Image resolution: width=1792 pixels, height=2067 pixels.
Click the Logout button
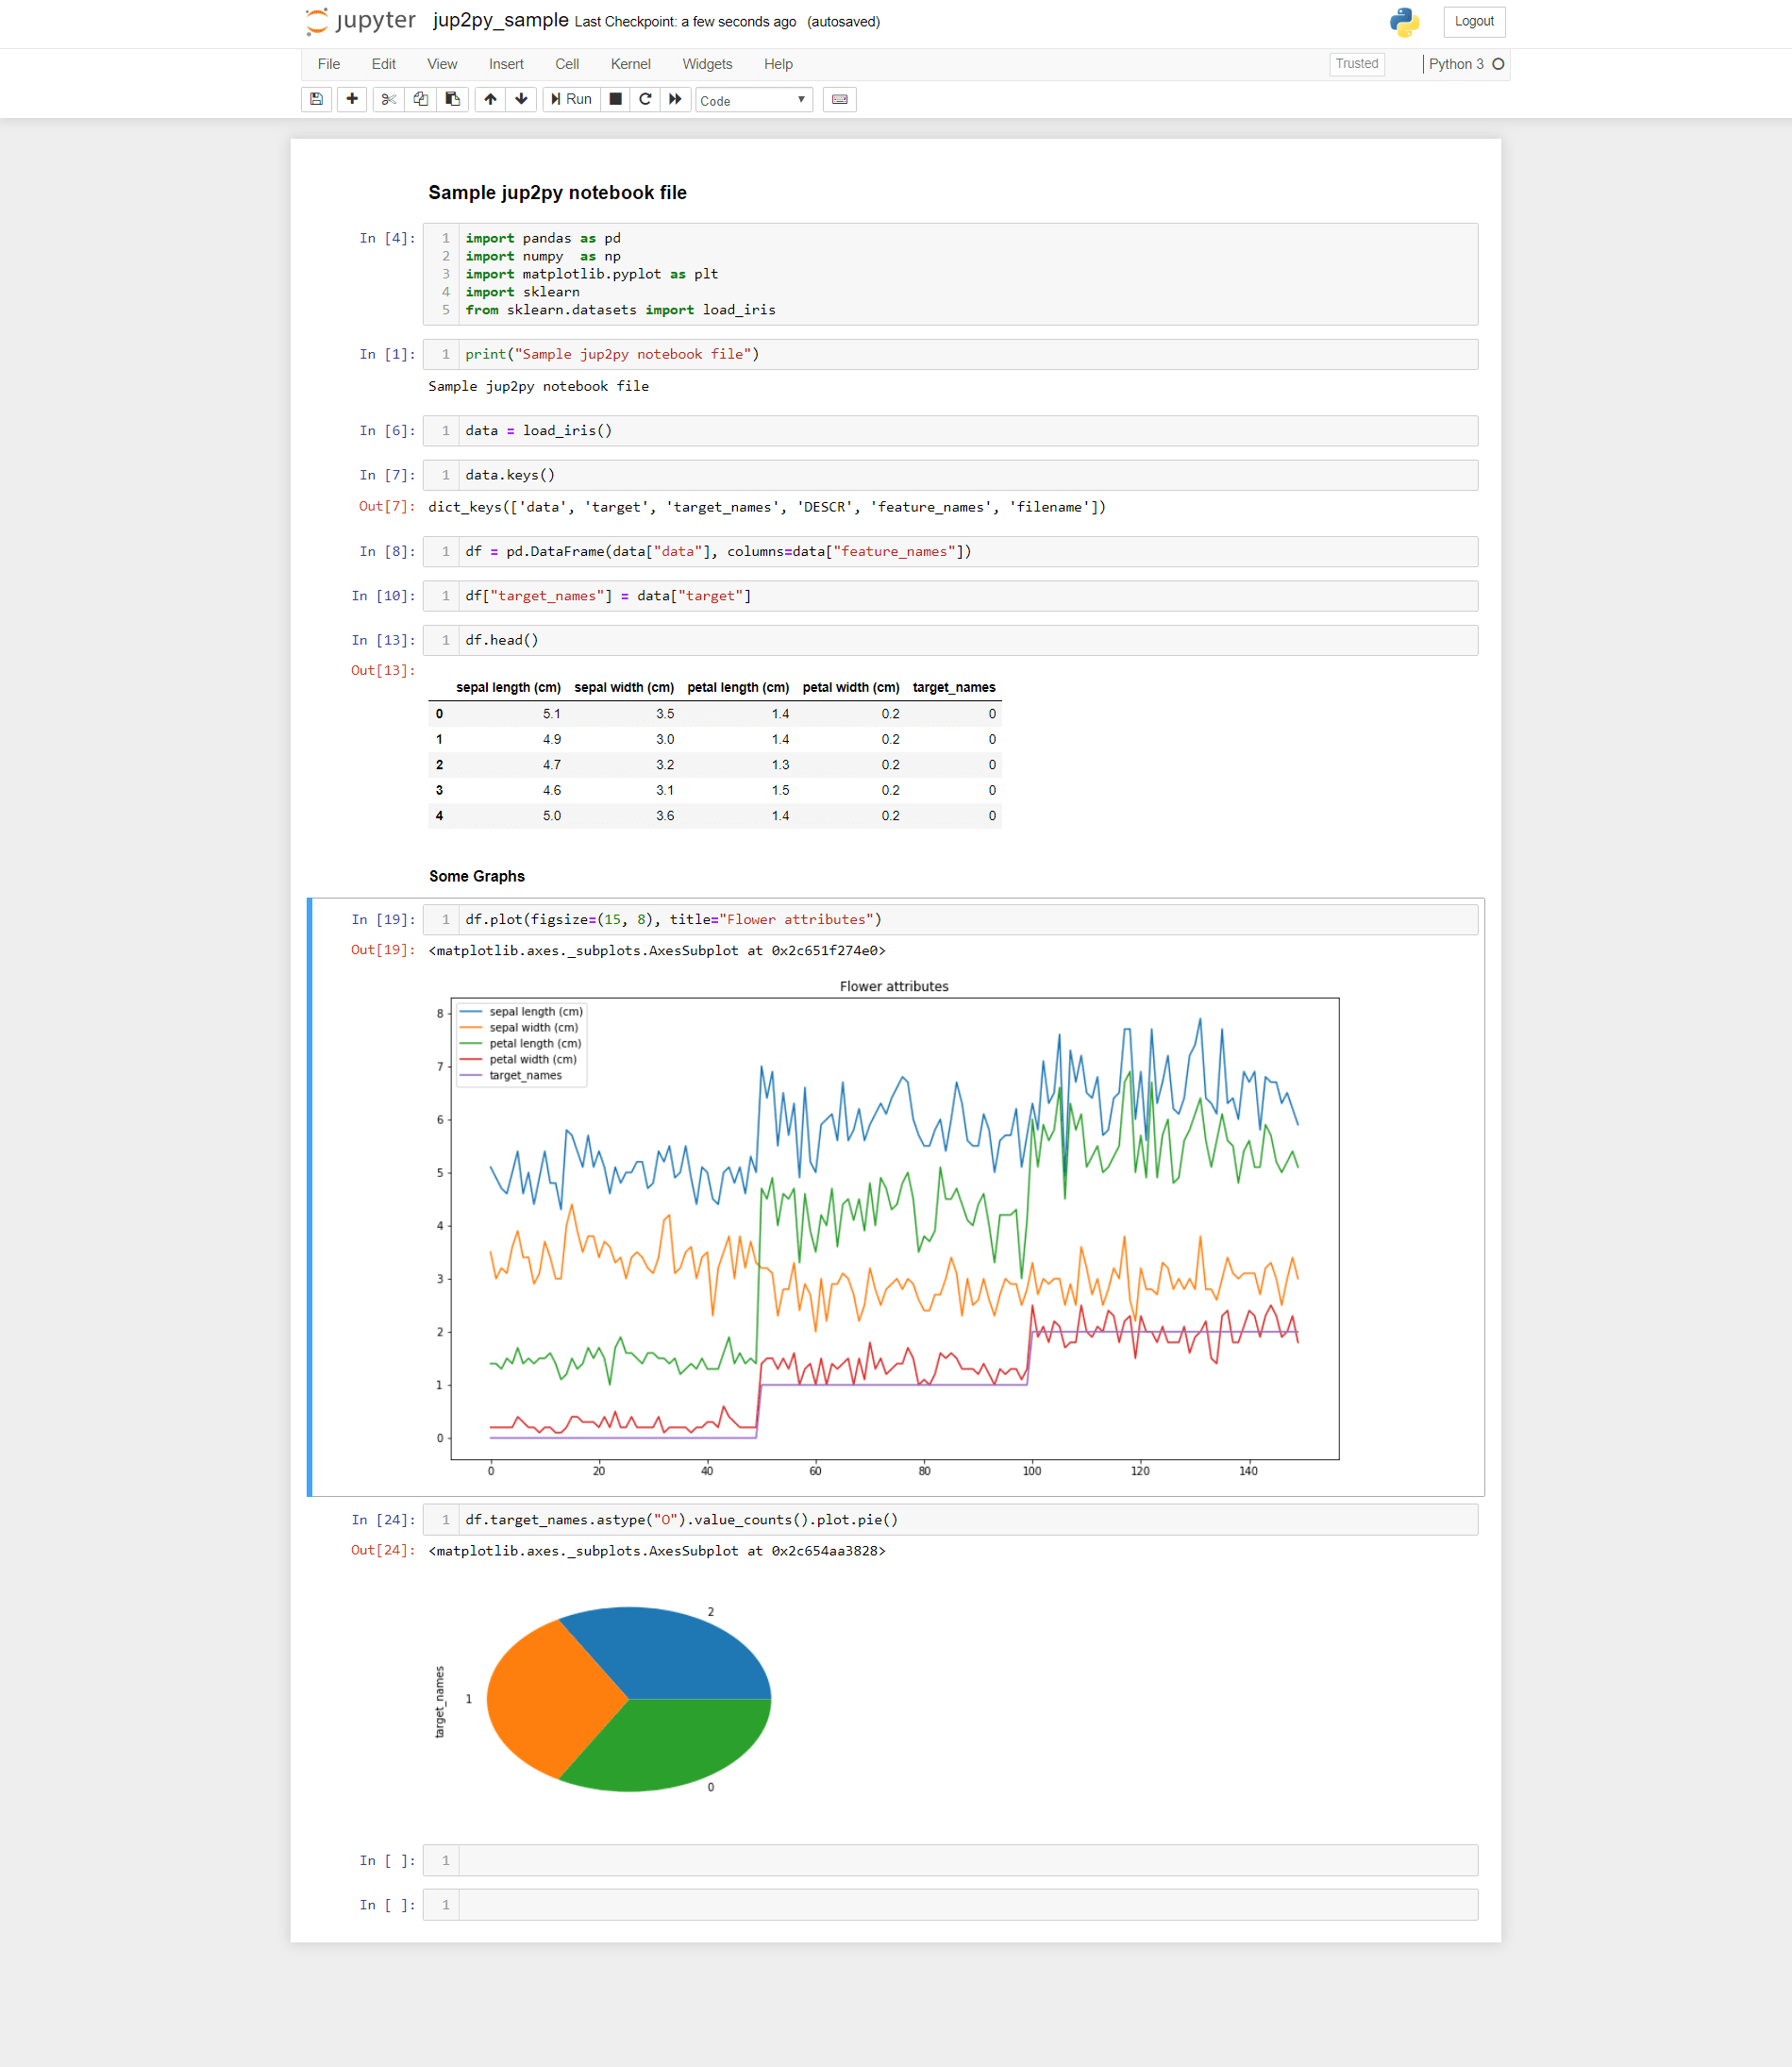[1473, 21]
